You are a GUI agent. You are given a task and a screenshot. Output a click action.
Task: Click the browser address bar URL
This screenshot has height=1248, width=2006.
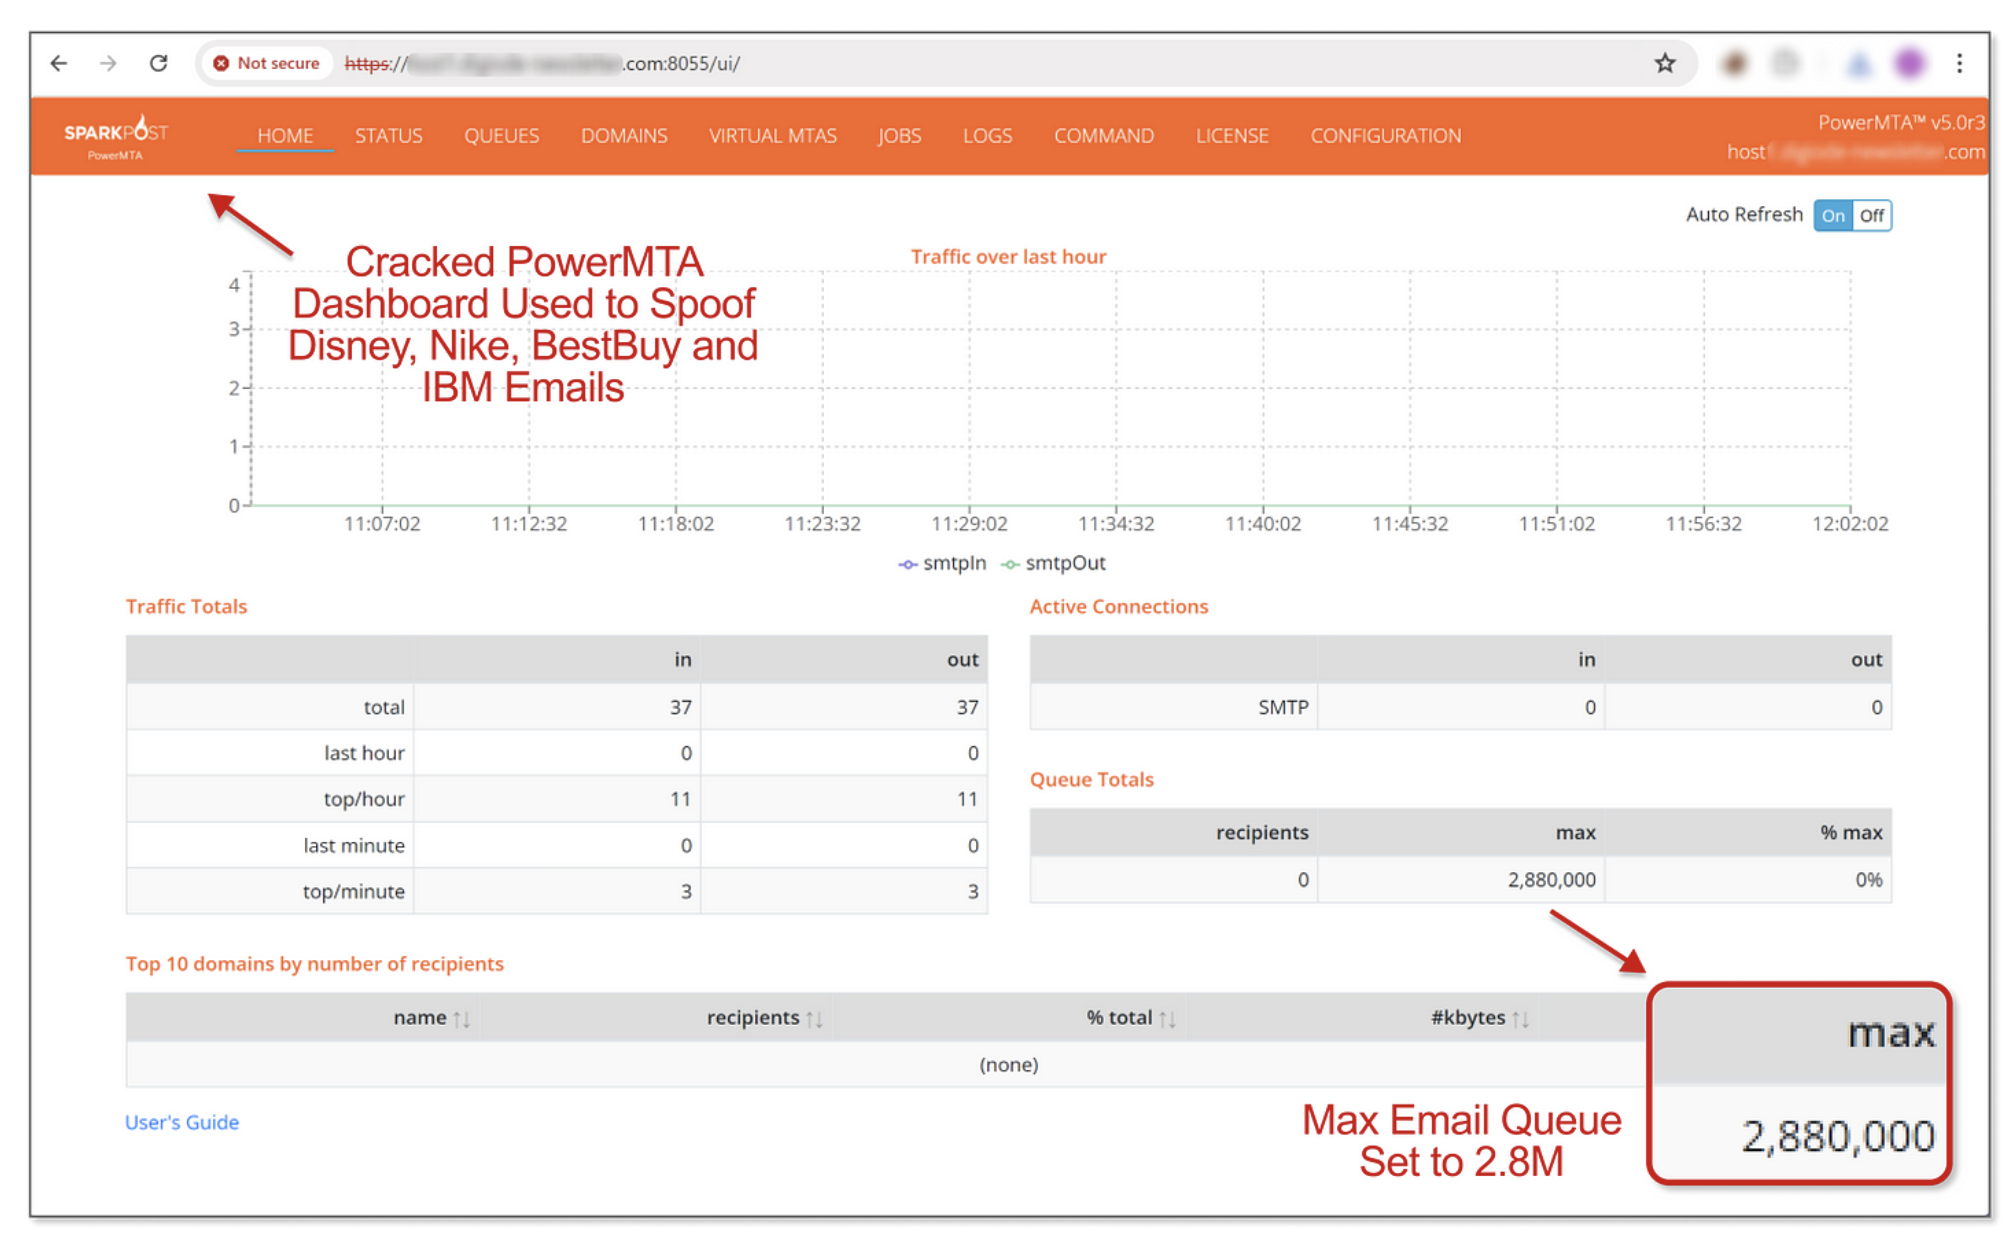[542, 63]
